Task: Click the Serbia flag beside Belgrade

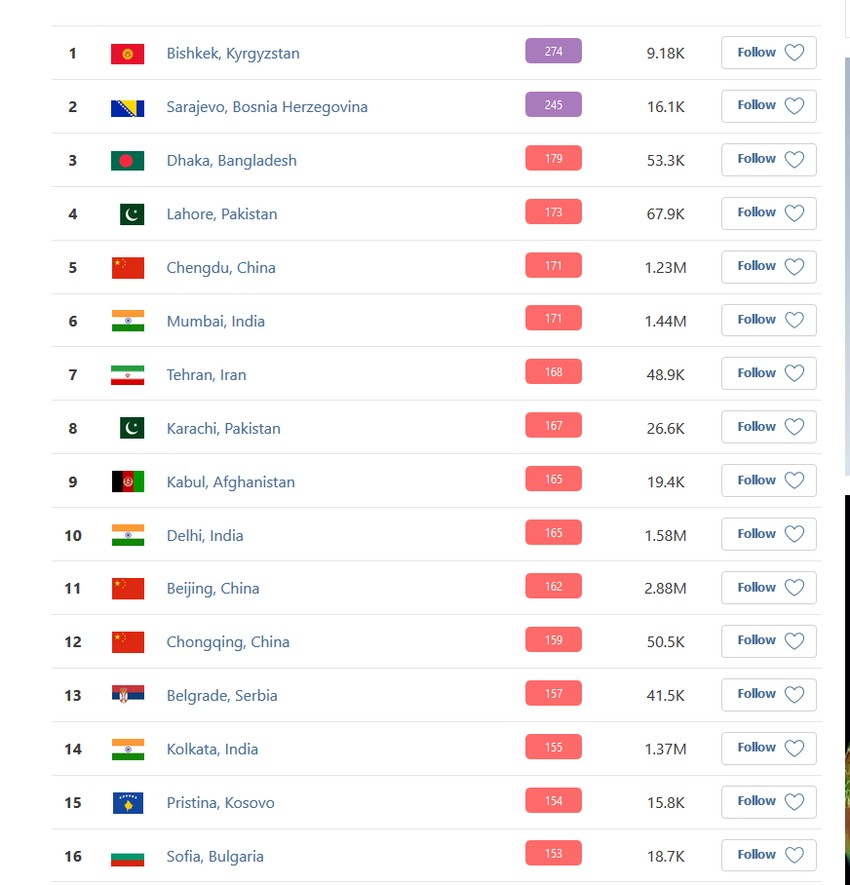Action: point(127,696)
